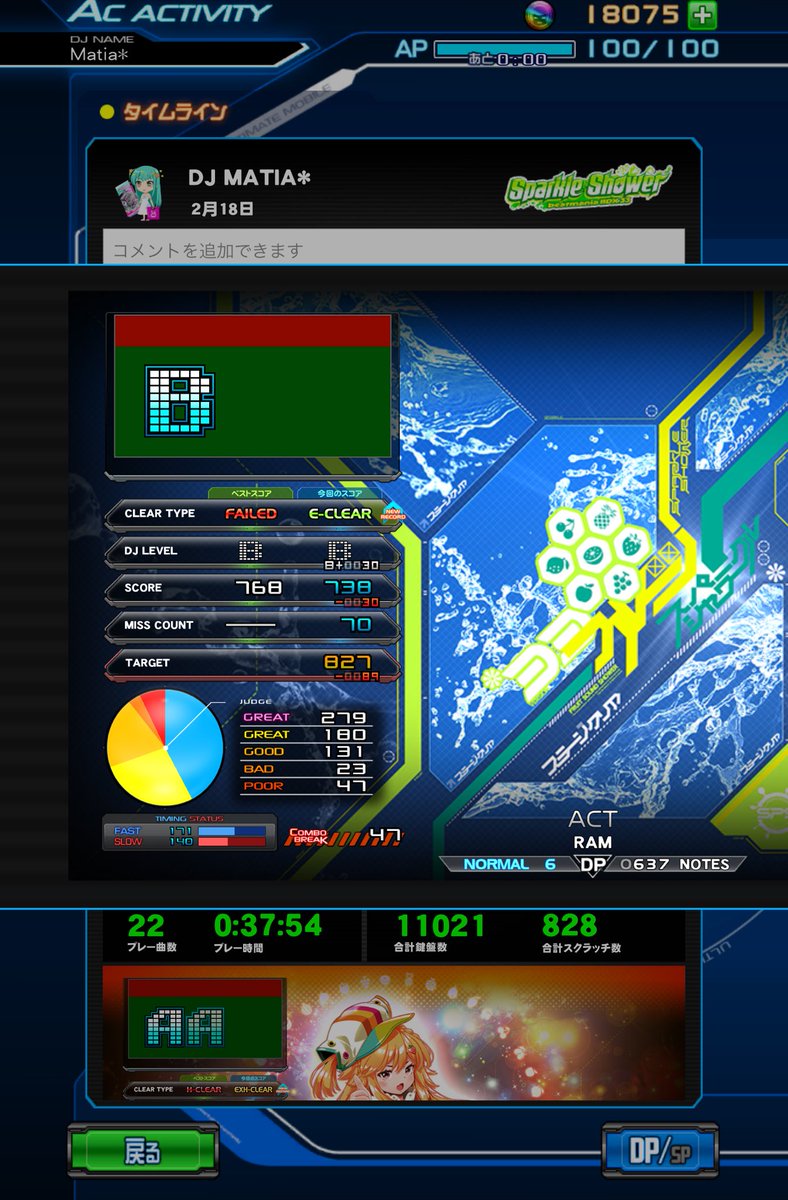Select the ベストスコア best score tab
Image resolution: width=788 pixels, height=1200 pixels.
click(x=250, y=494)
